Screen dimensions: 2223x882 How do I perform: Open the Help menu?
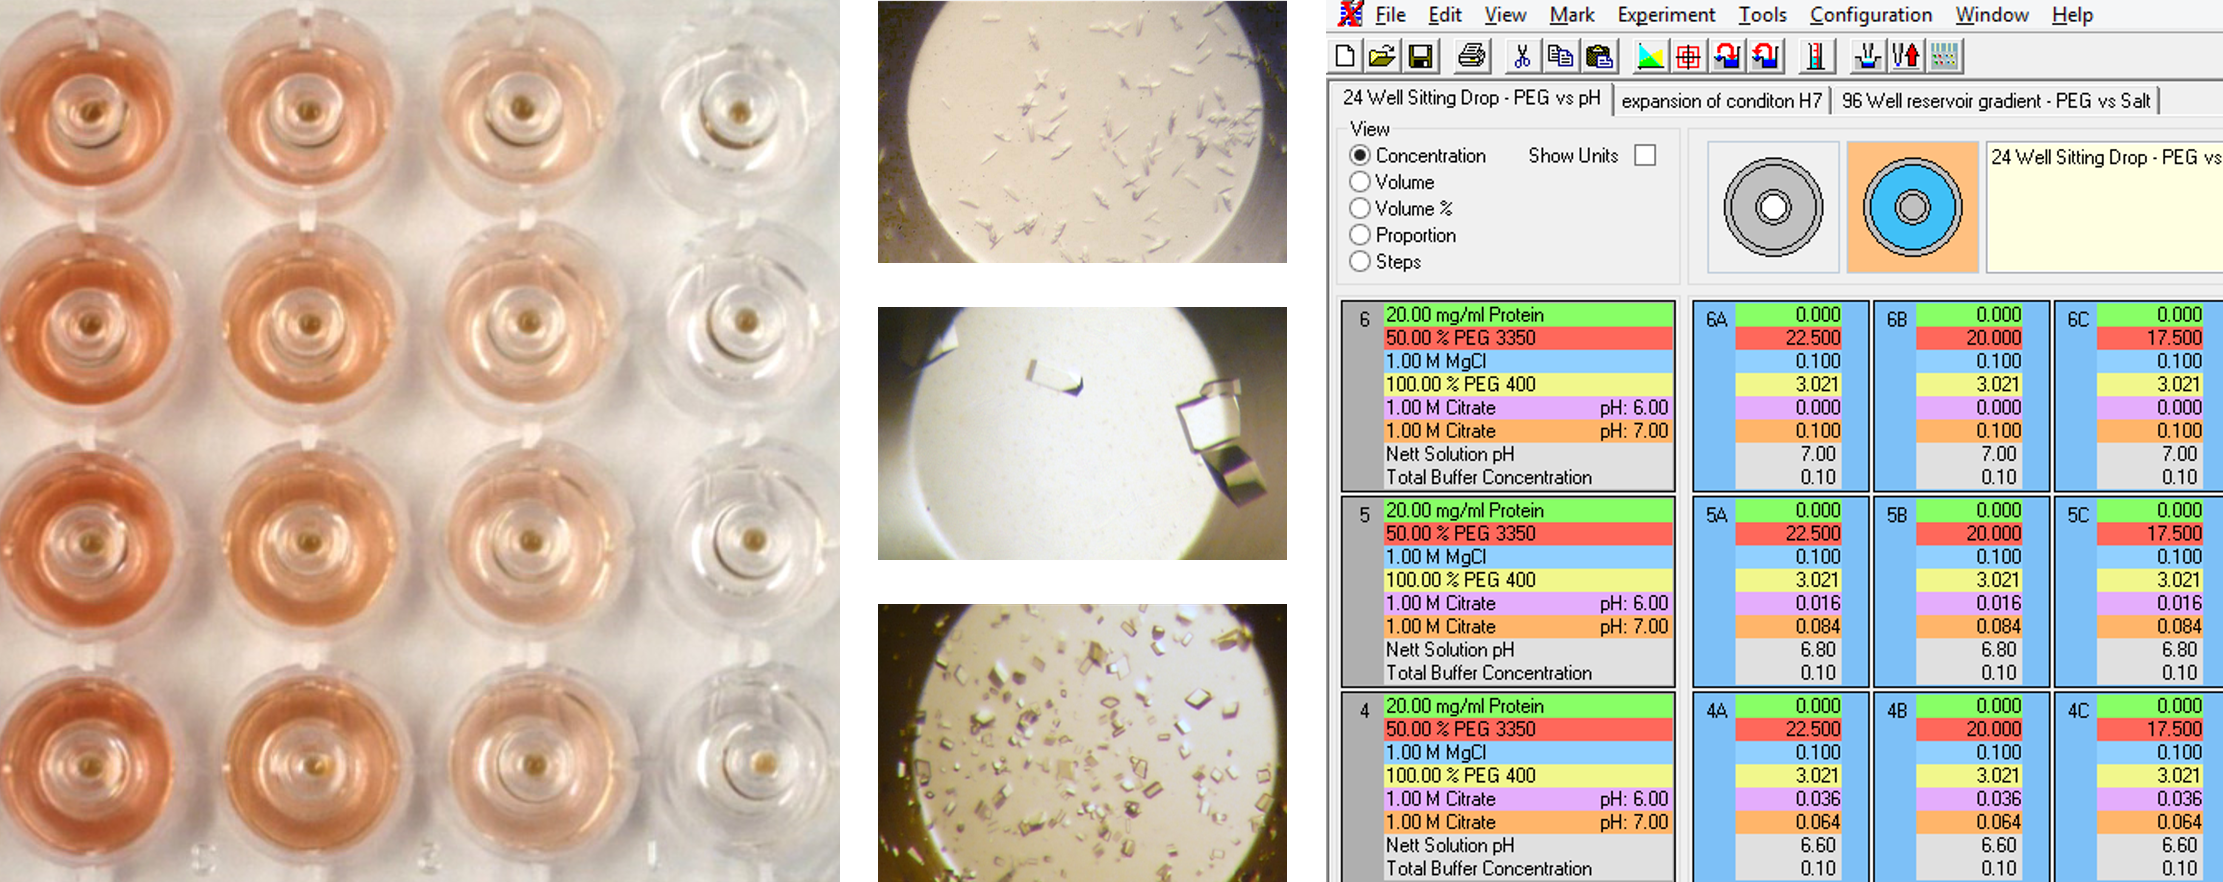point(2072,15)
